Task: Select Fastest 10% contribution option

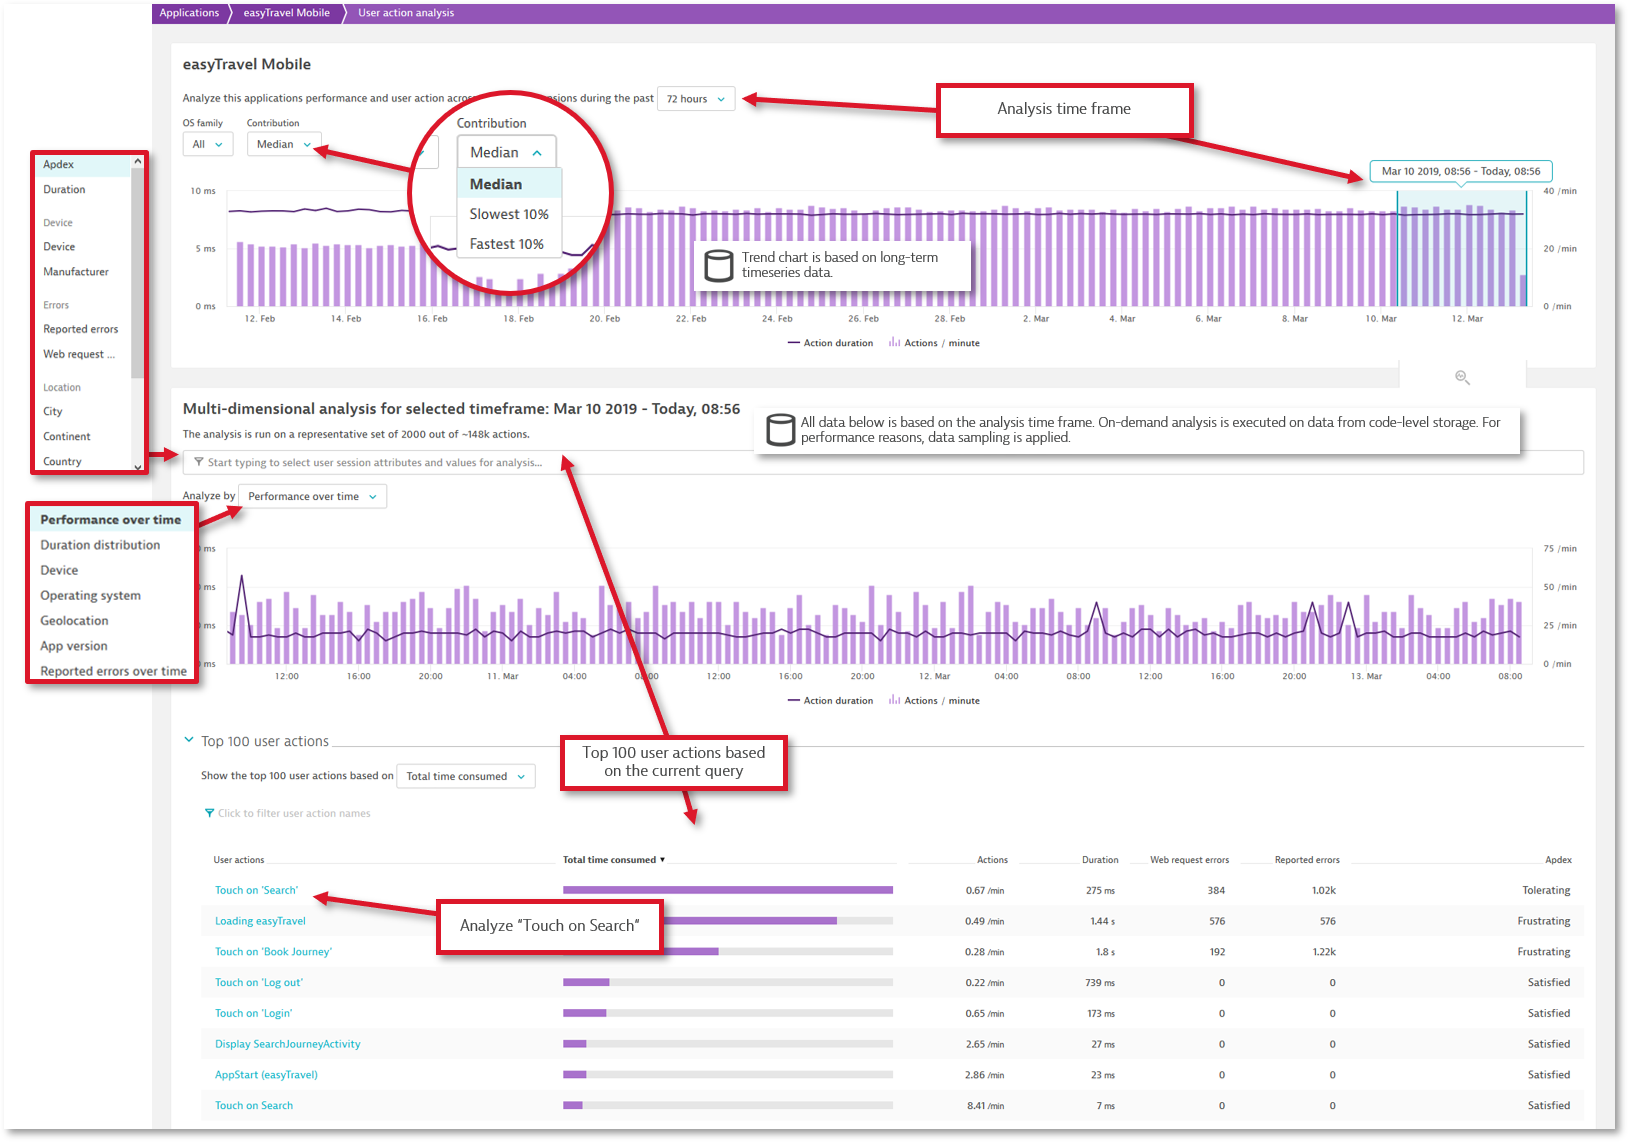Action: pos(507,244)
